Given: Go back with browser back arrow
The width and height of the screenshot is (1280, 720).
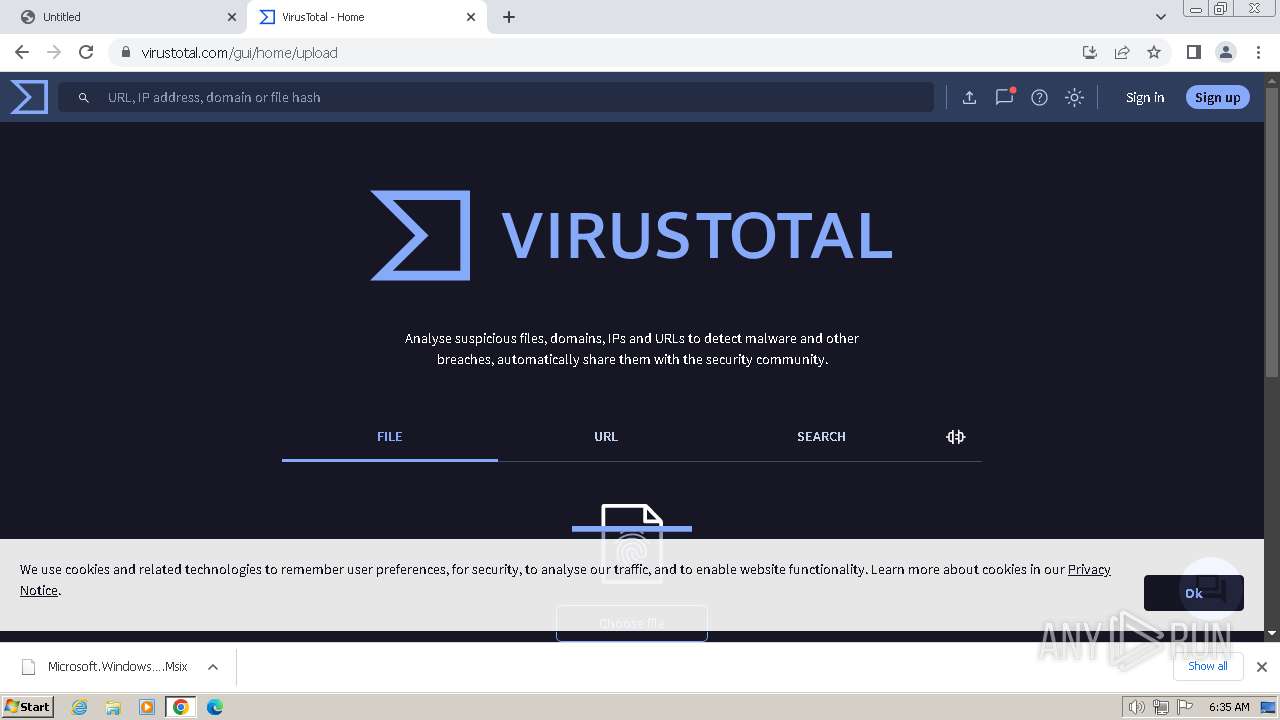Looking at the screenshot, I should tap(22, 52).
